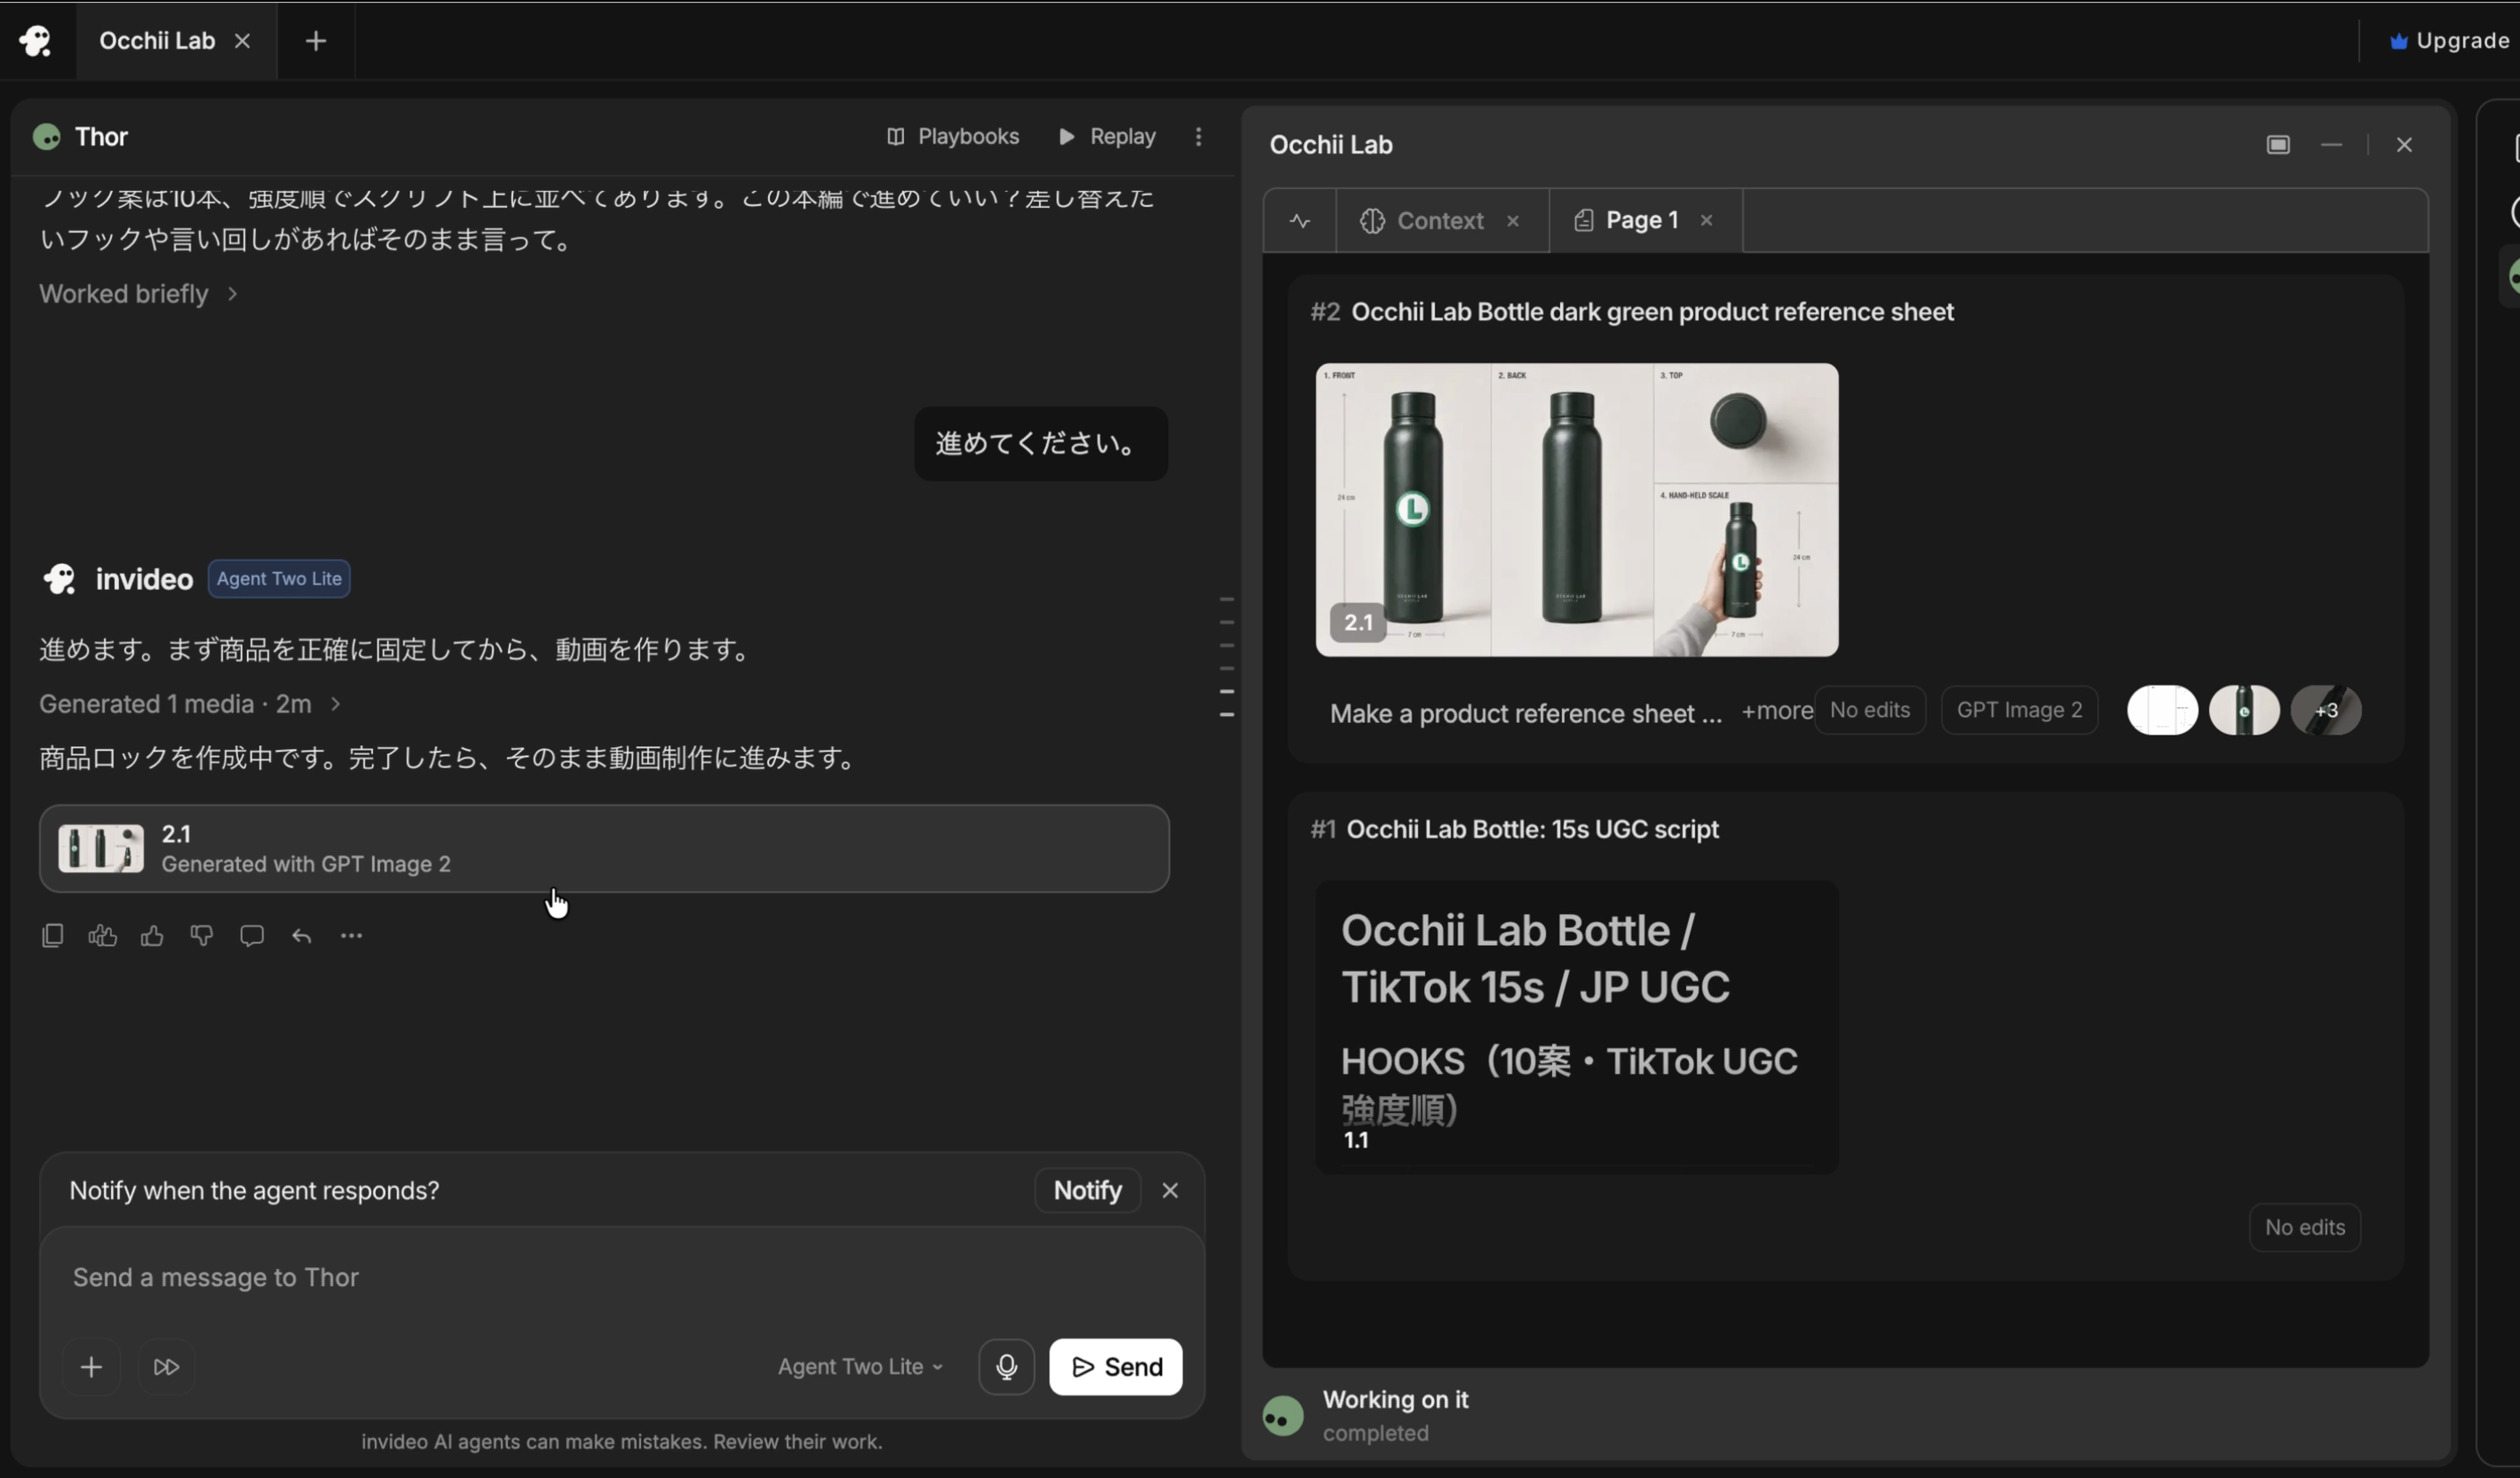Viewport: 2520px width, 1478px height.
Task: Dismiss the notify prompt
Action: [x=1170, y=1191]
